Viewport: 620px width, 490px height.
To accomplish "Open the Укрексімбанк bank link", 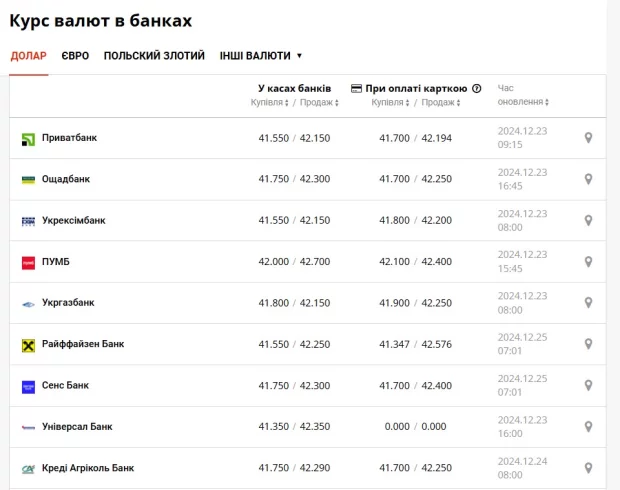I will click(x=74, y=220).
